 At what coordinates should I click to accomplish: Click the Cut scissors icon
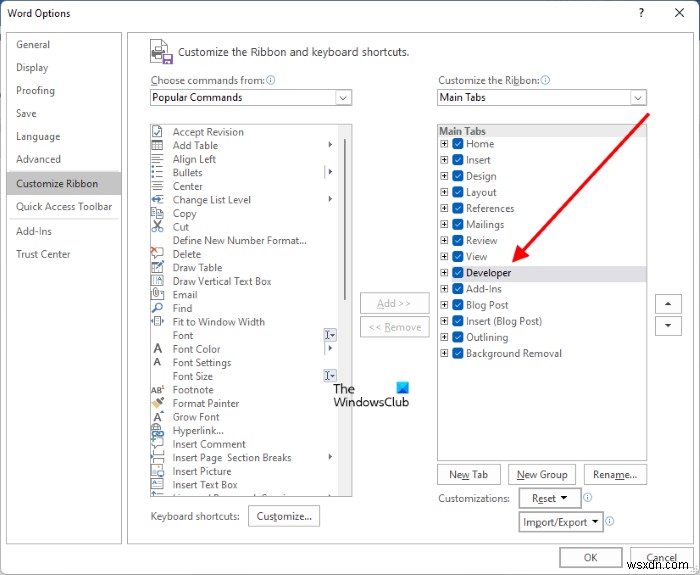coord(157,227)
